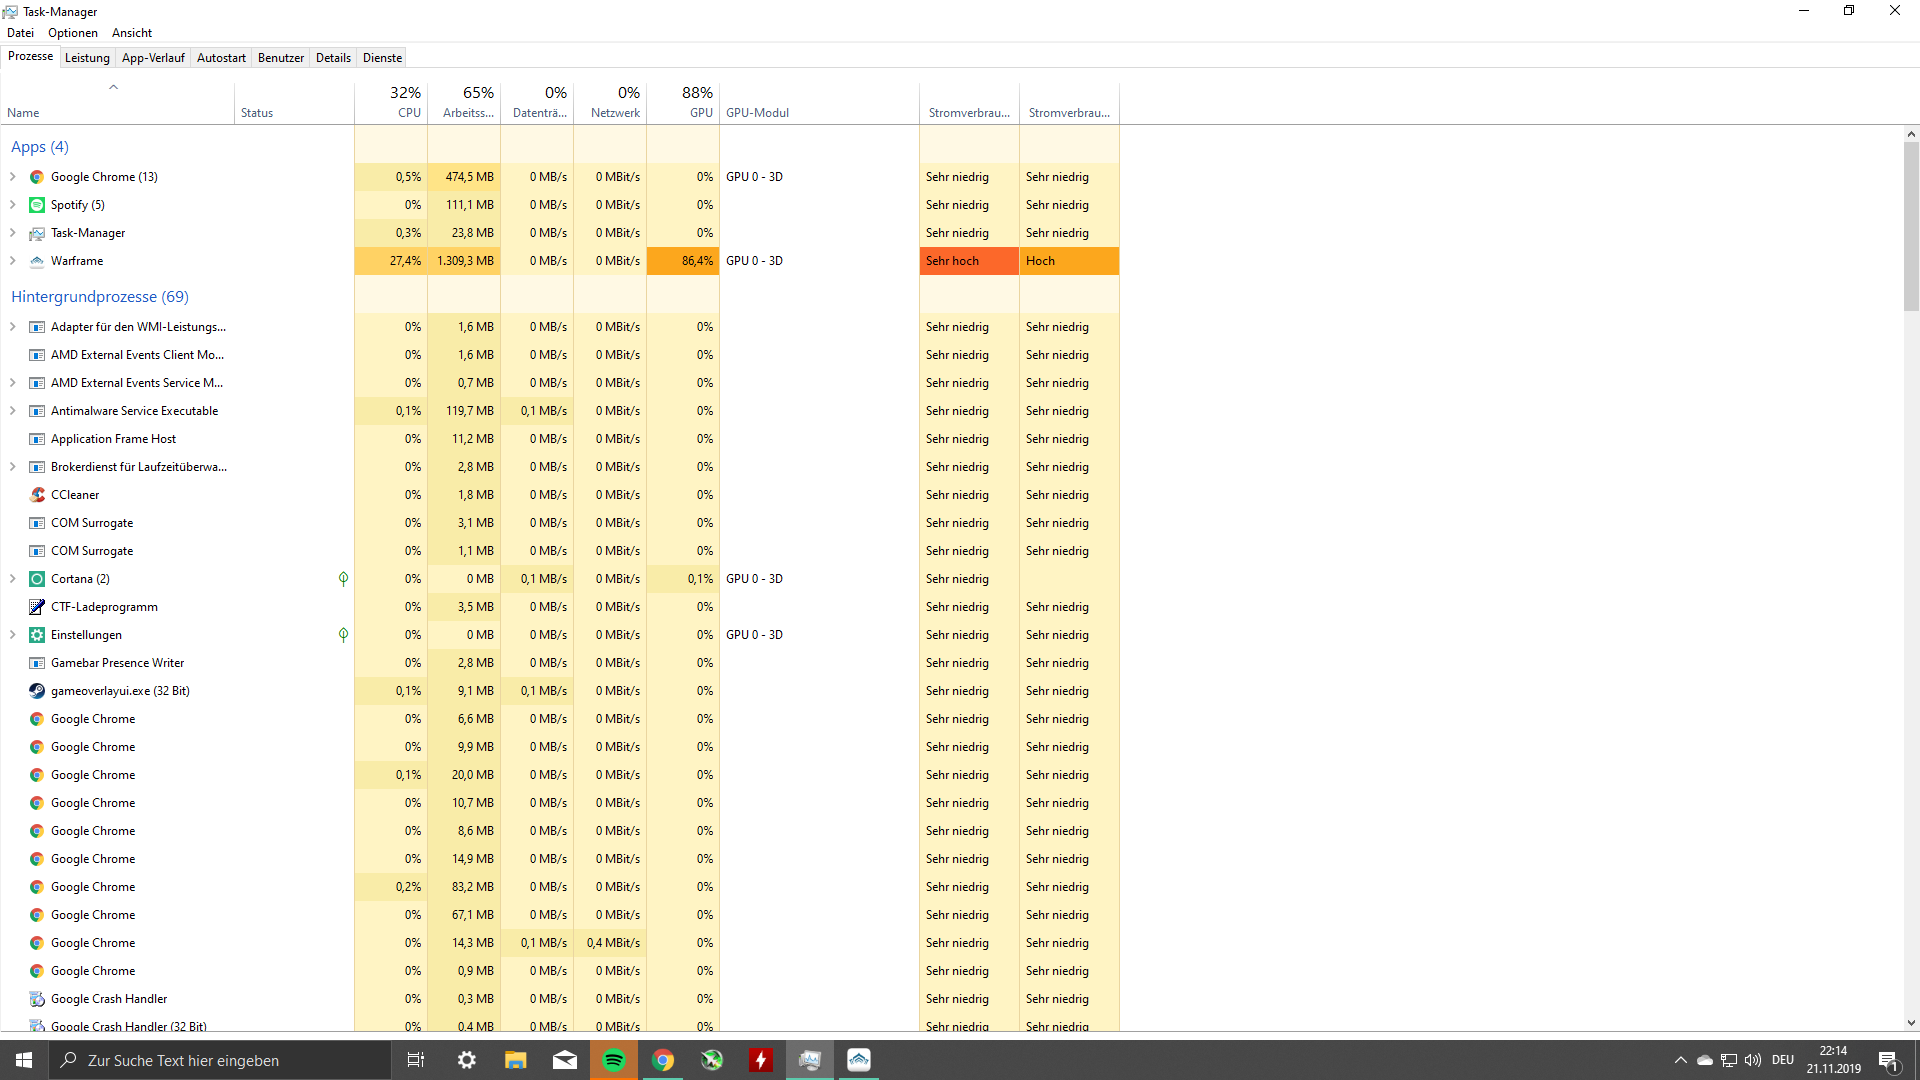
Task: Expand the Cortana (2) process group
Action: [x=13, y=579]
